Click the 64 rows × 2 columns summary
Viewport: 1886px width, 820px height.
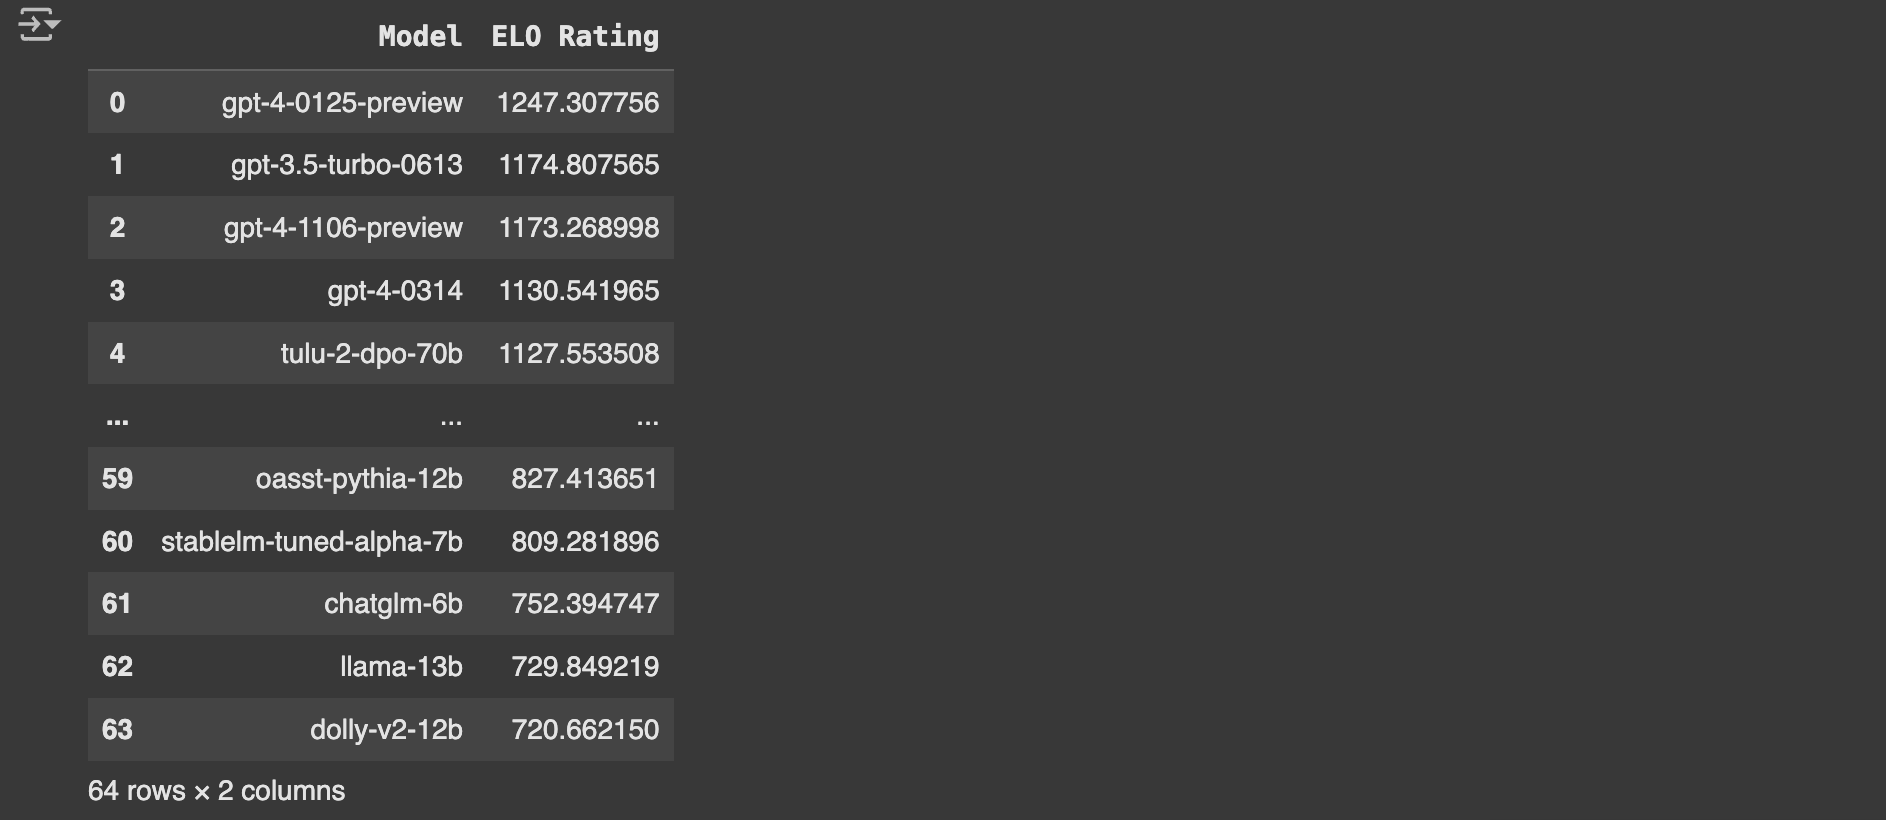pyautogui.click(x=217, y=791)
